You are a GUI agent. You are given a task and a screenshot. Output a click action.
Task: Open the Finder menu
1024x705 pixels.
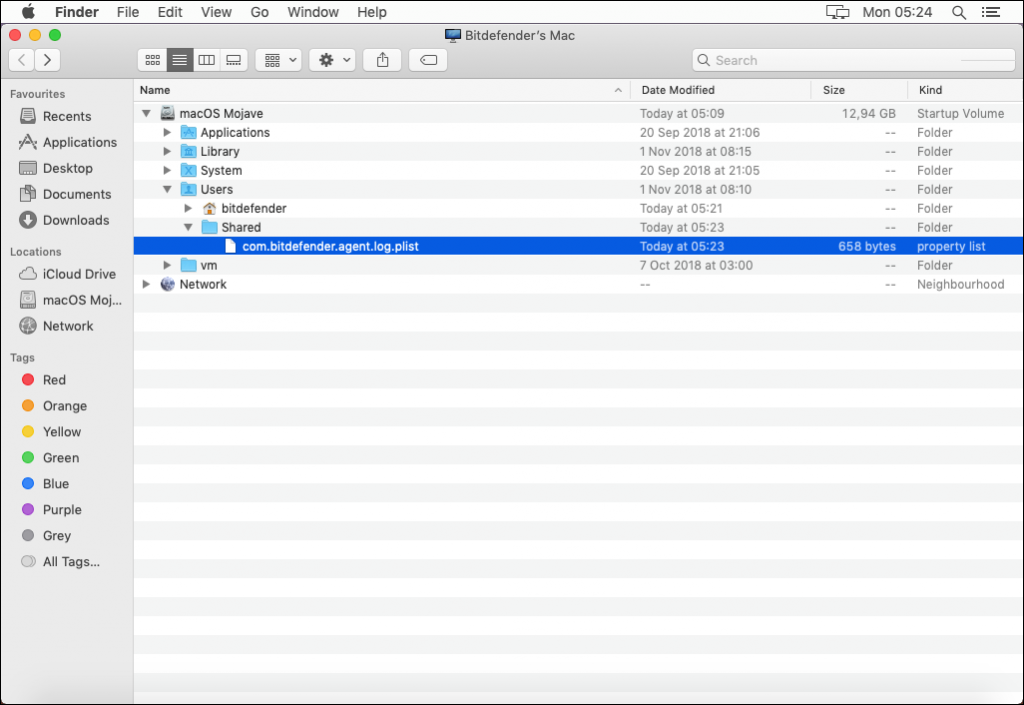tap(76, 12)
